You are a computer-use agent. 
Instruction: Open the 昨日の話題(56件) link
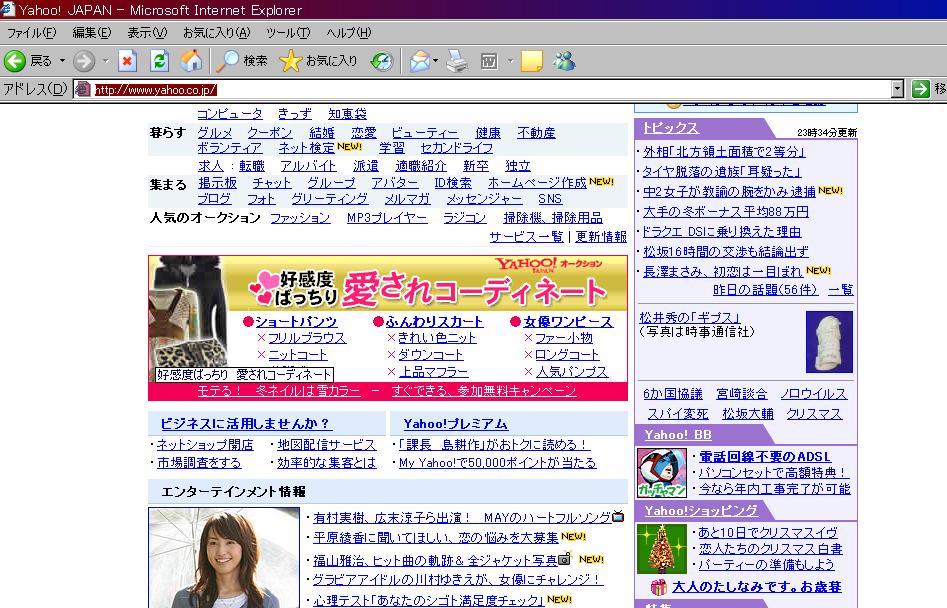tap(765, 290)
